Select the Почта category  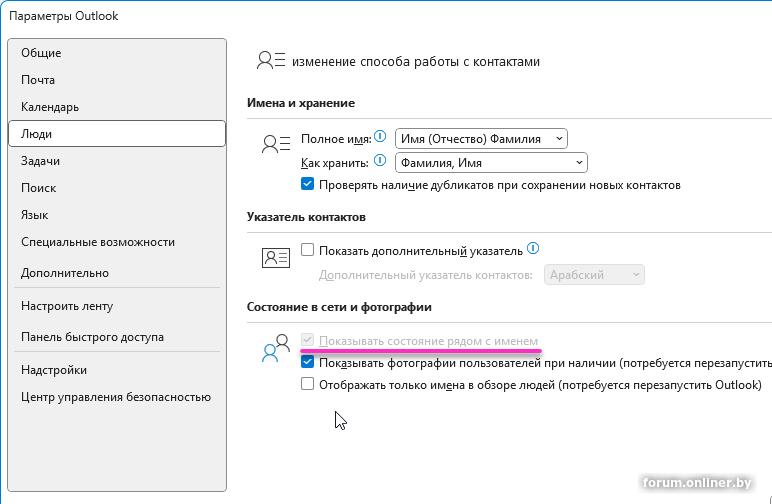(38, 80)
